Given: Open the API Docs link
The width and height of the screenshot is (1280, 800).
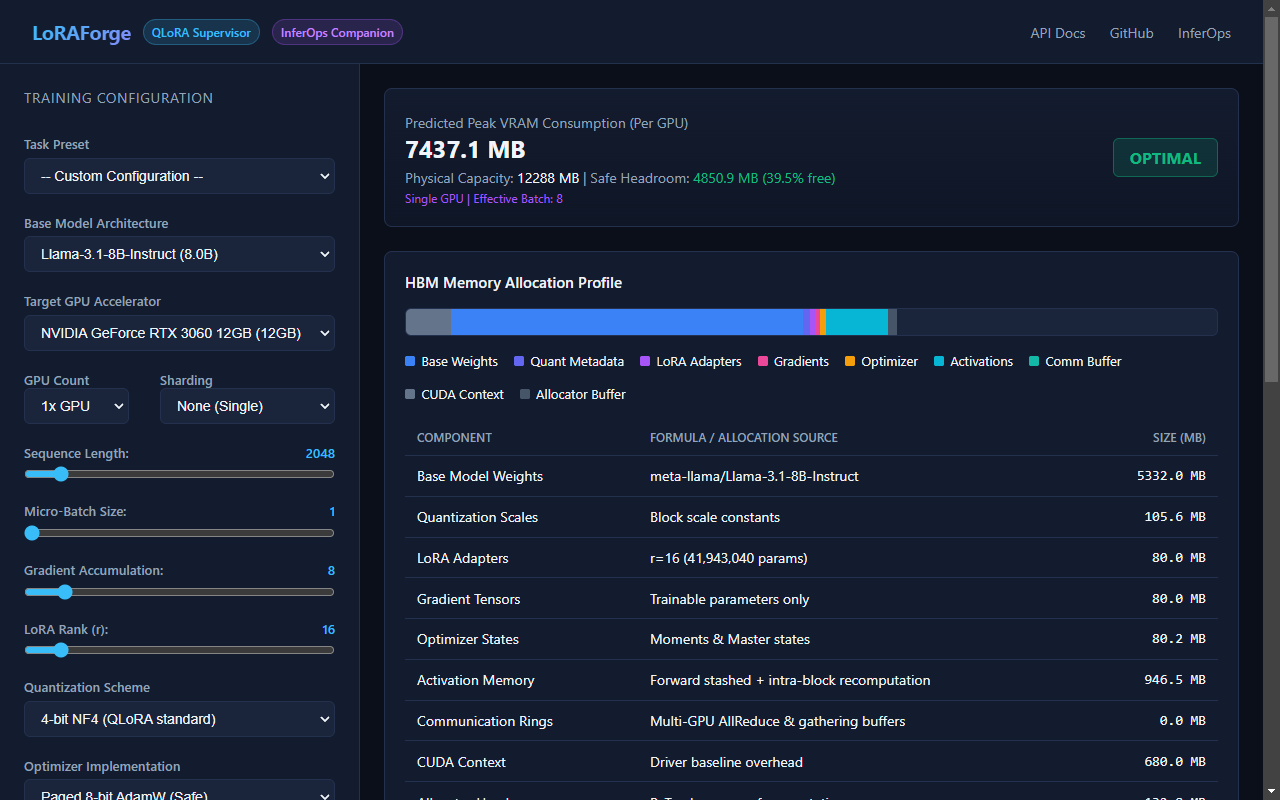Looking at the screenshot, I should (x=1058, y=33).
